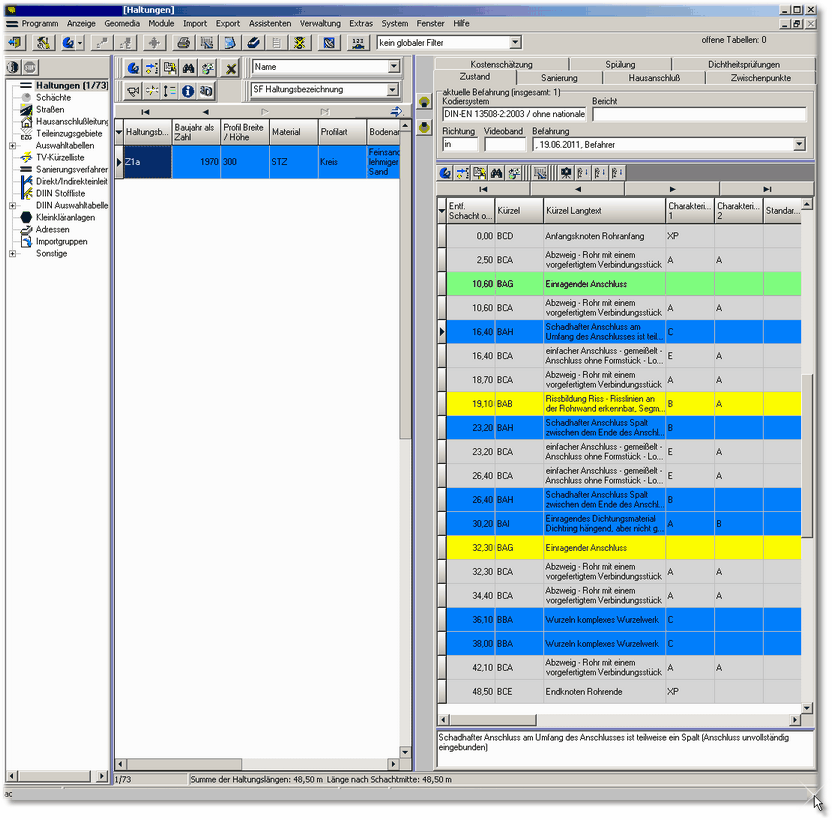Switch to the Sanierung tab
The width and height of the screenshot is (832, 820).
[x=559, y=77]
